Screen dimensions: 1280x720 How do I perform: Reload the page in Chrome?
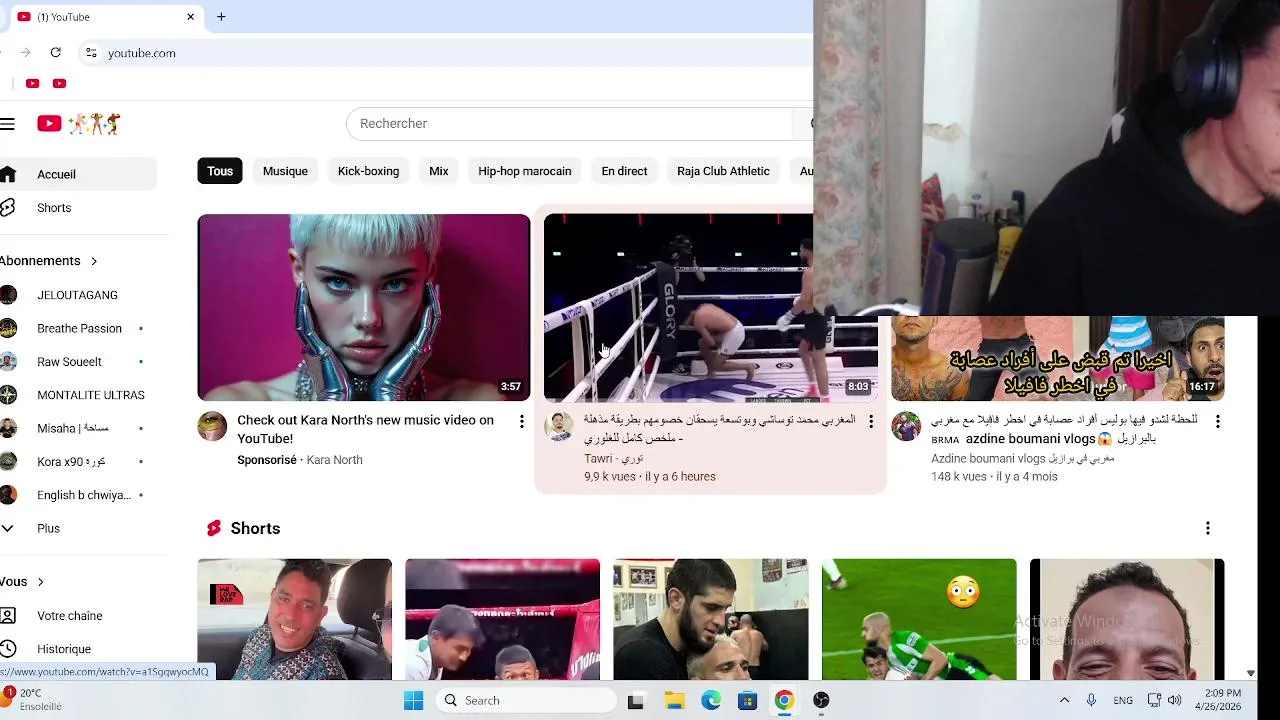pos(56,53)
